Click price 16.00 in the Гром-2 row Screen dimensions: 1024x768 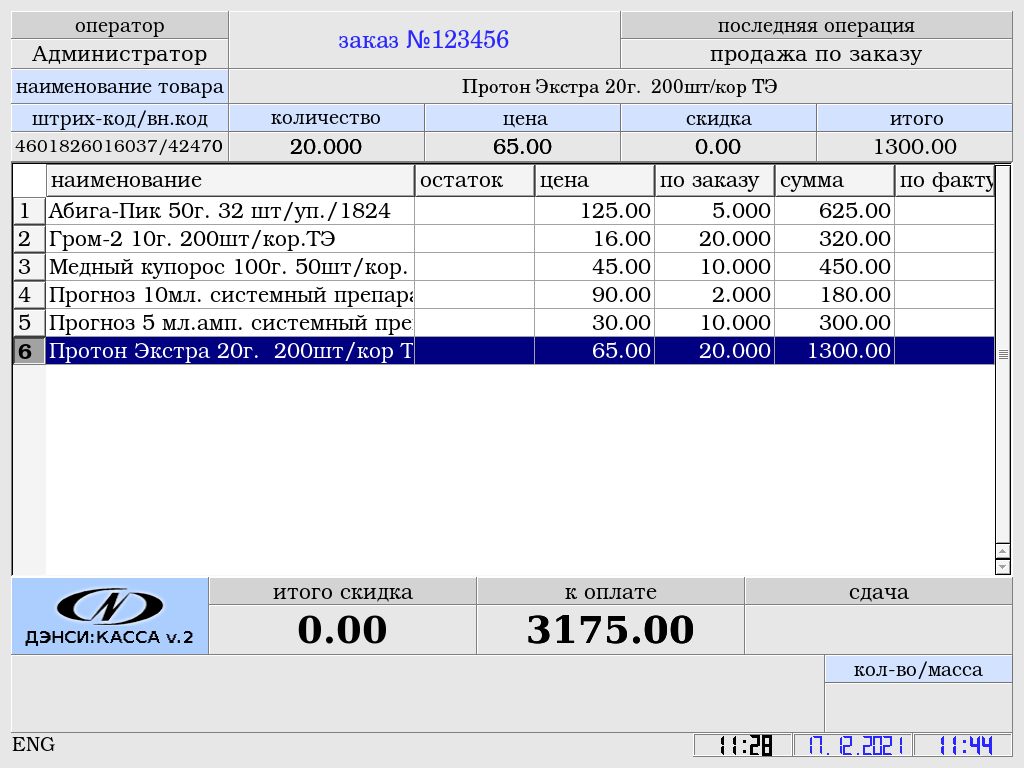594,239
